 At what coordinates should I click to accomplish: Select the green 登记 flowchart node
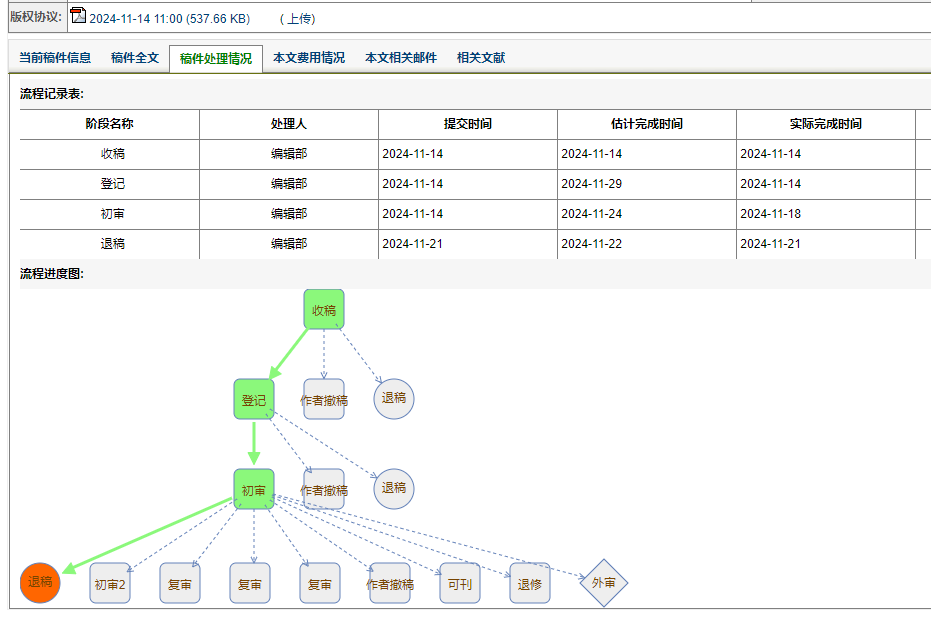click(x=254, y=400)
